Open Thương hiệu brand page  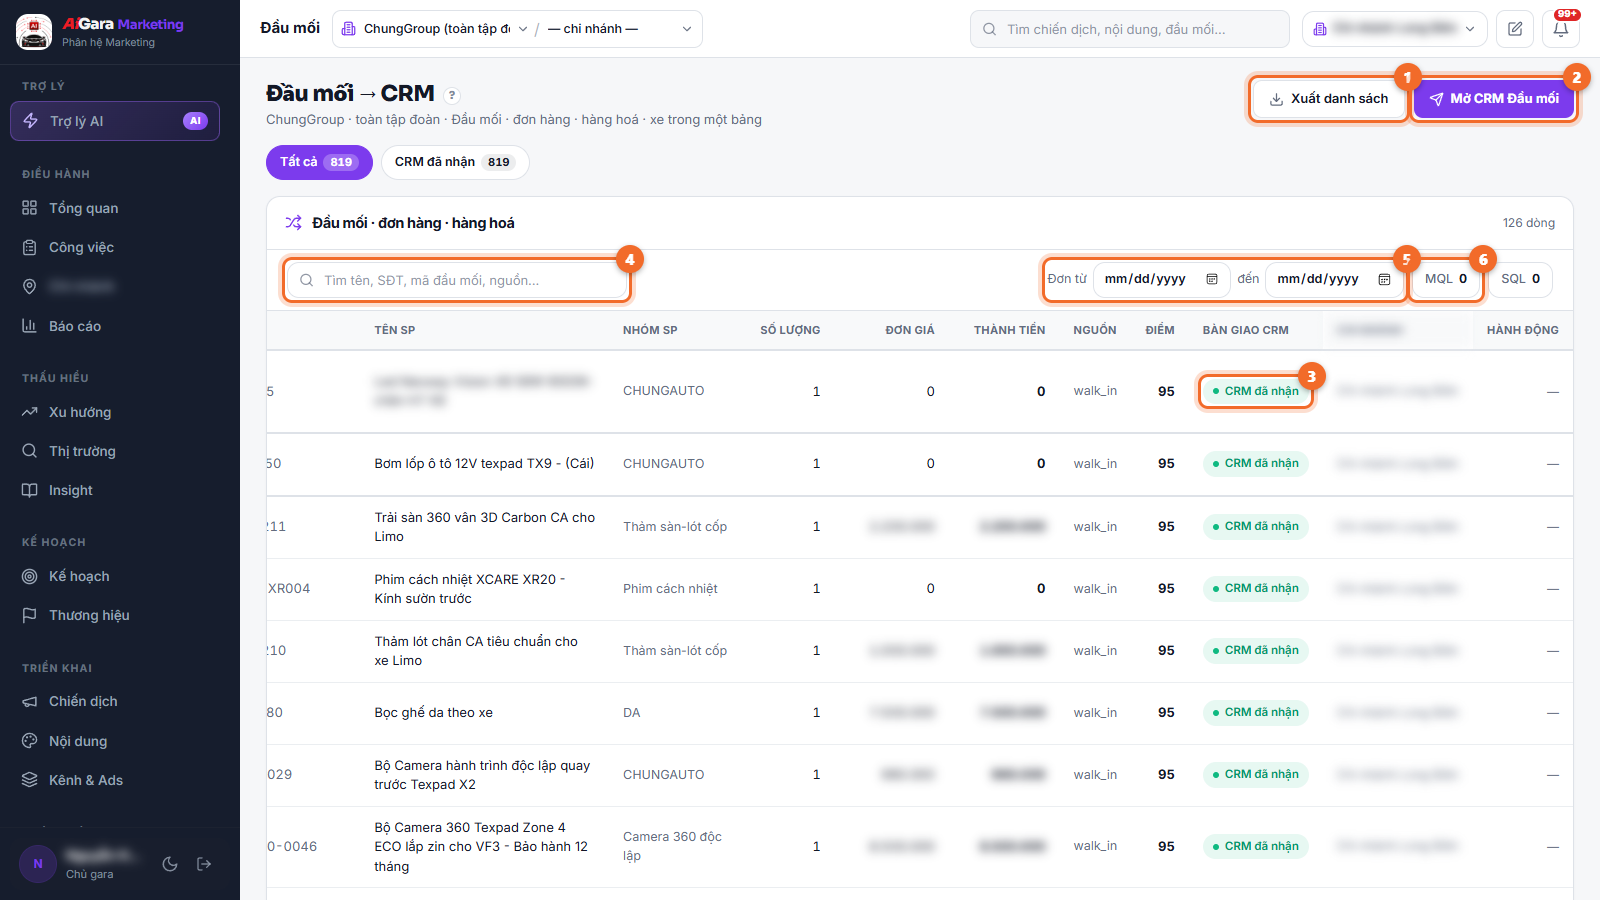(x=115, y=615)
